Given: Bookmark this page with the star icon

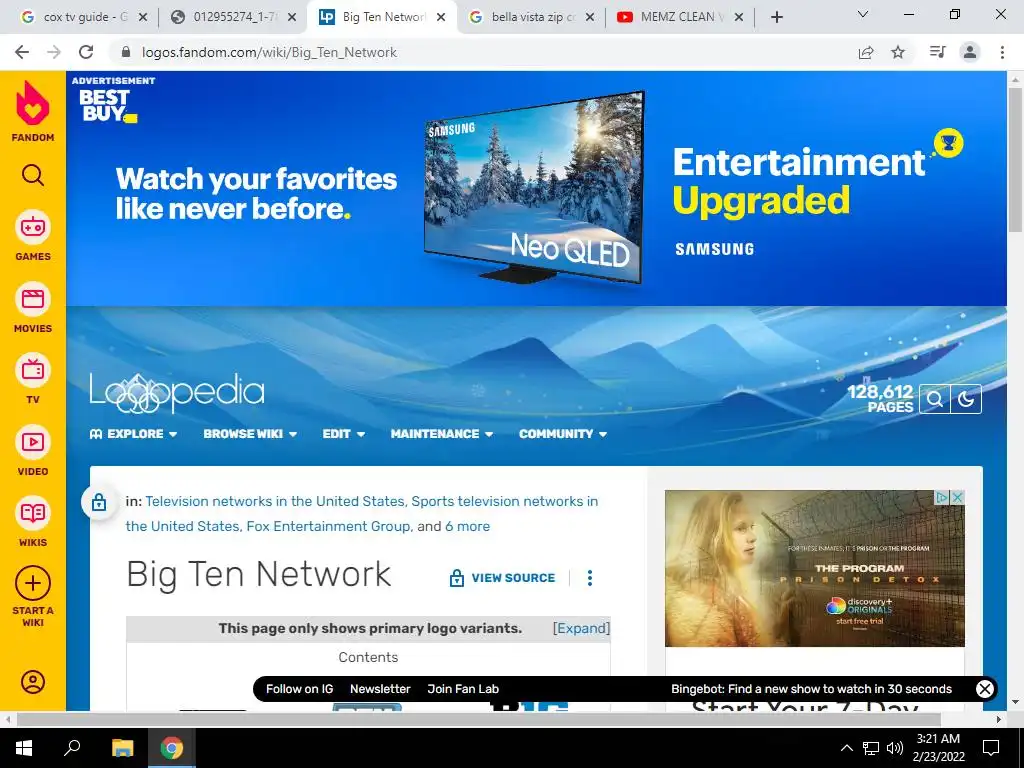Looking at the screenshot, I should point(898,52).
